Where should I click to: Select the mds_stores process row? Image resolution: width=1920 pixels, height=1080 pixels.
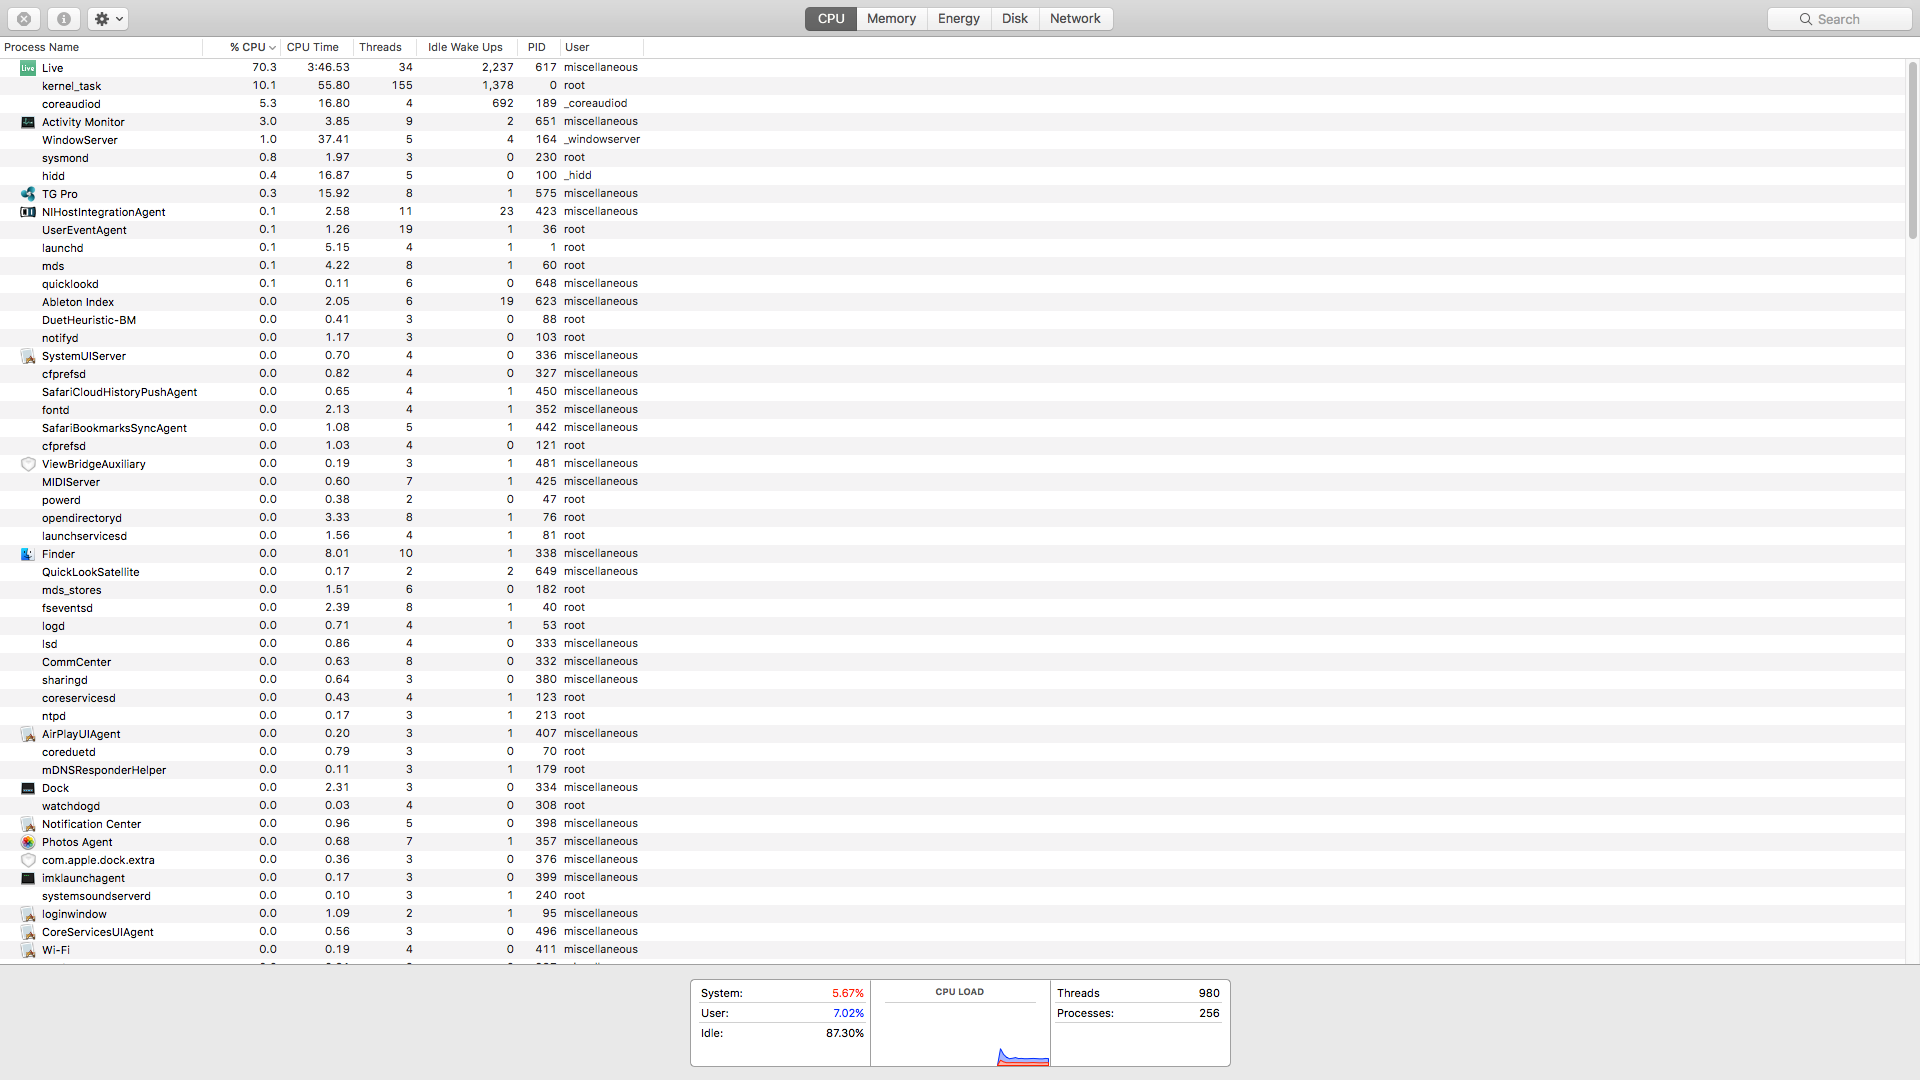point(952,590)
